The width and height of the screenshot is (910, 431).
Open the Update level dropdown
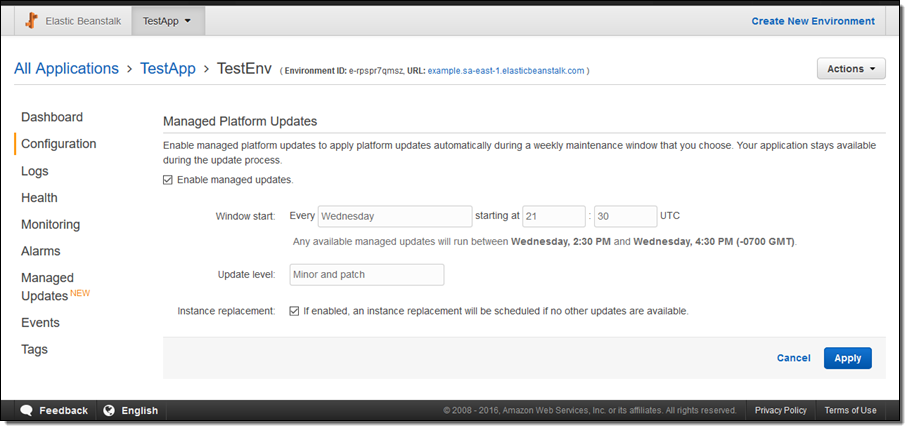tap(366, 274)
